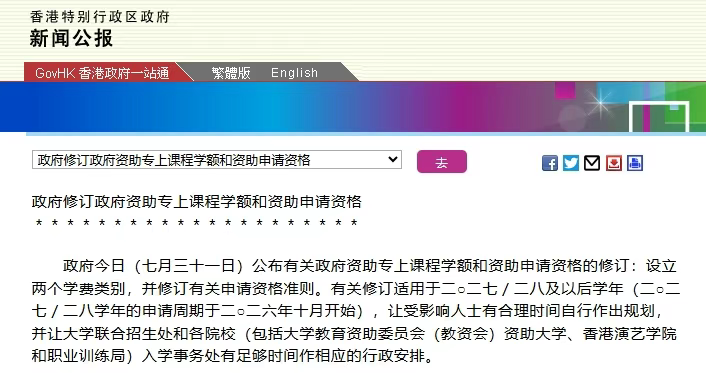Click paragraph line starting 七／二八学年的申请周期
This screenshot has width=706, height=373.
click(348, 311)
